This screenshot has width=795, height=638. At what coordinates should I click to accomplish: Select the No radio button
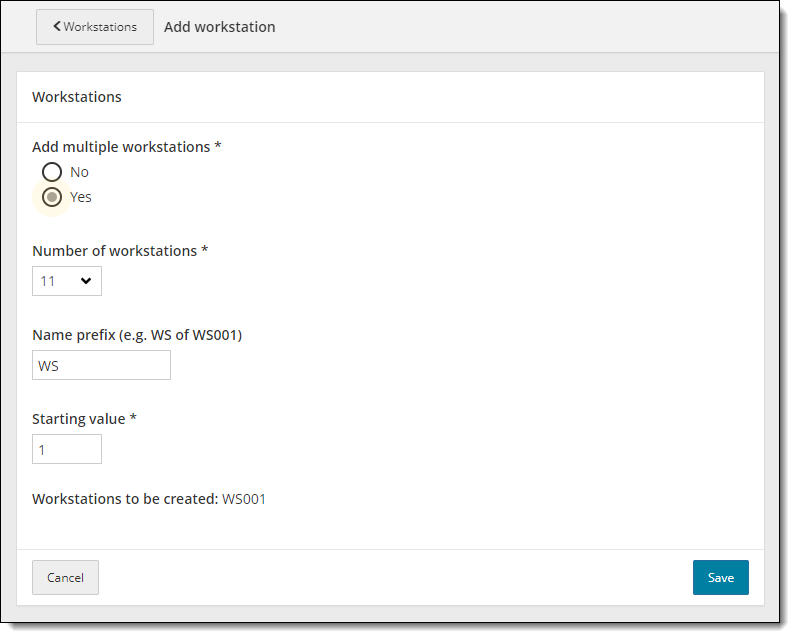click(x=52, y=172)
